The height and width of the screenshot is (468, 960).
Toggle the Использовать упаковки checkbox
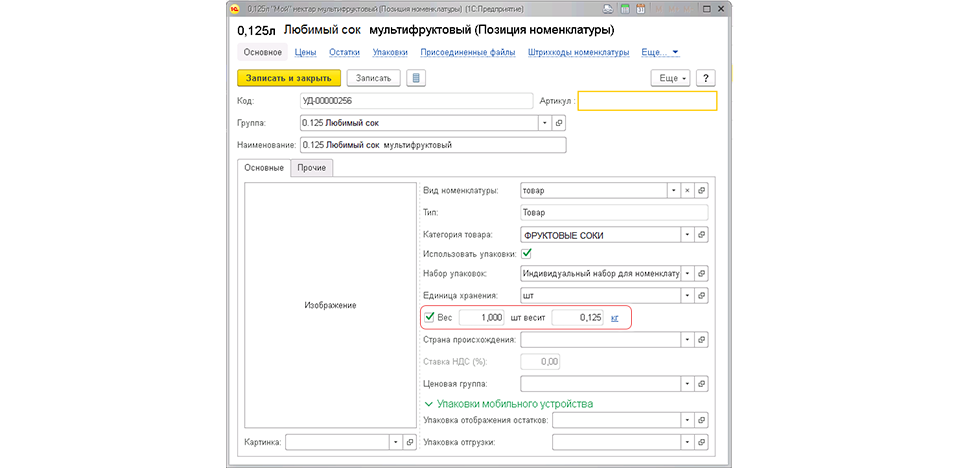pyautogui.click(x=527, y=253)
